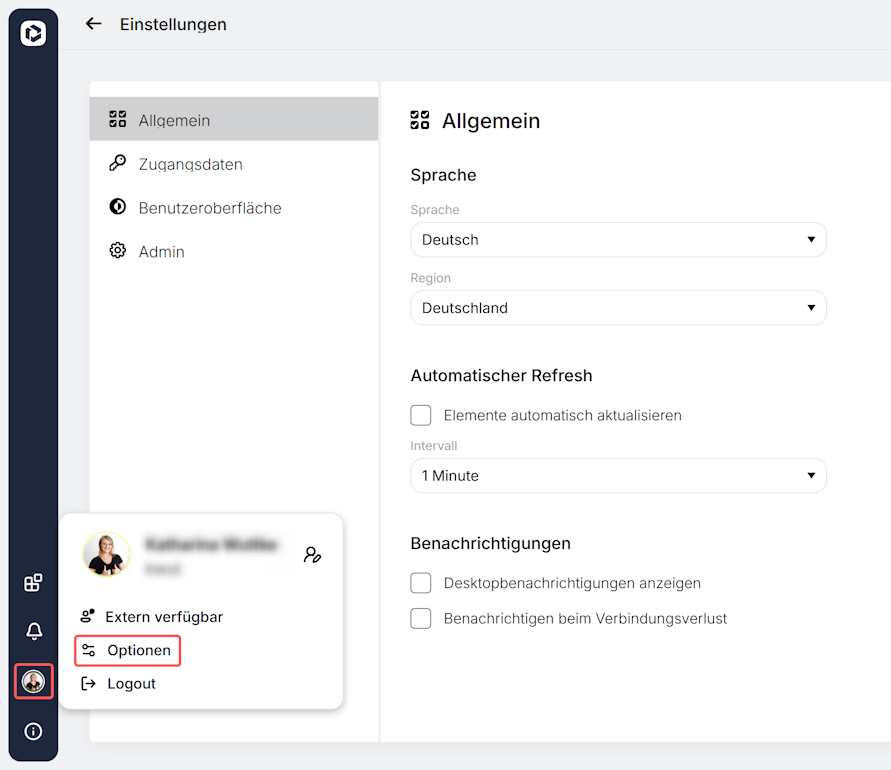Click Logout in the user menu

[131, 684]
